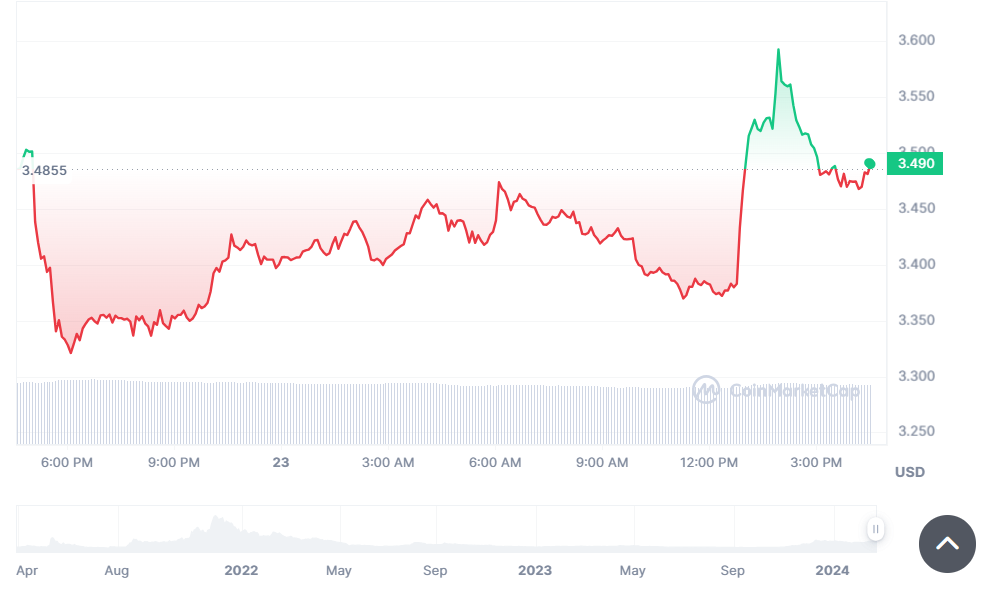Image resolution: width=990 pixels, height=612 pixels.
Task: Click the 12:00 PM time axis label
Action: [x=709, y=462]
